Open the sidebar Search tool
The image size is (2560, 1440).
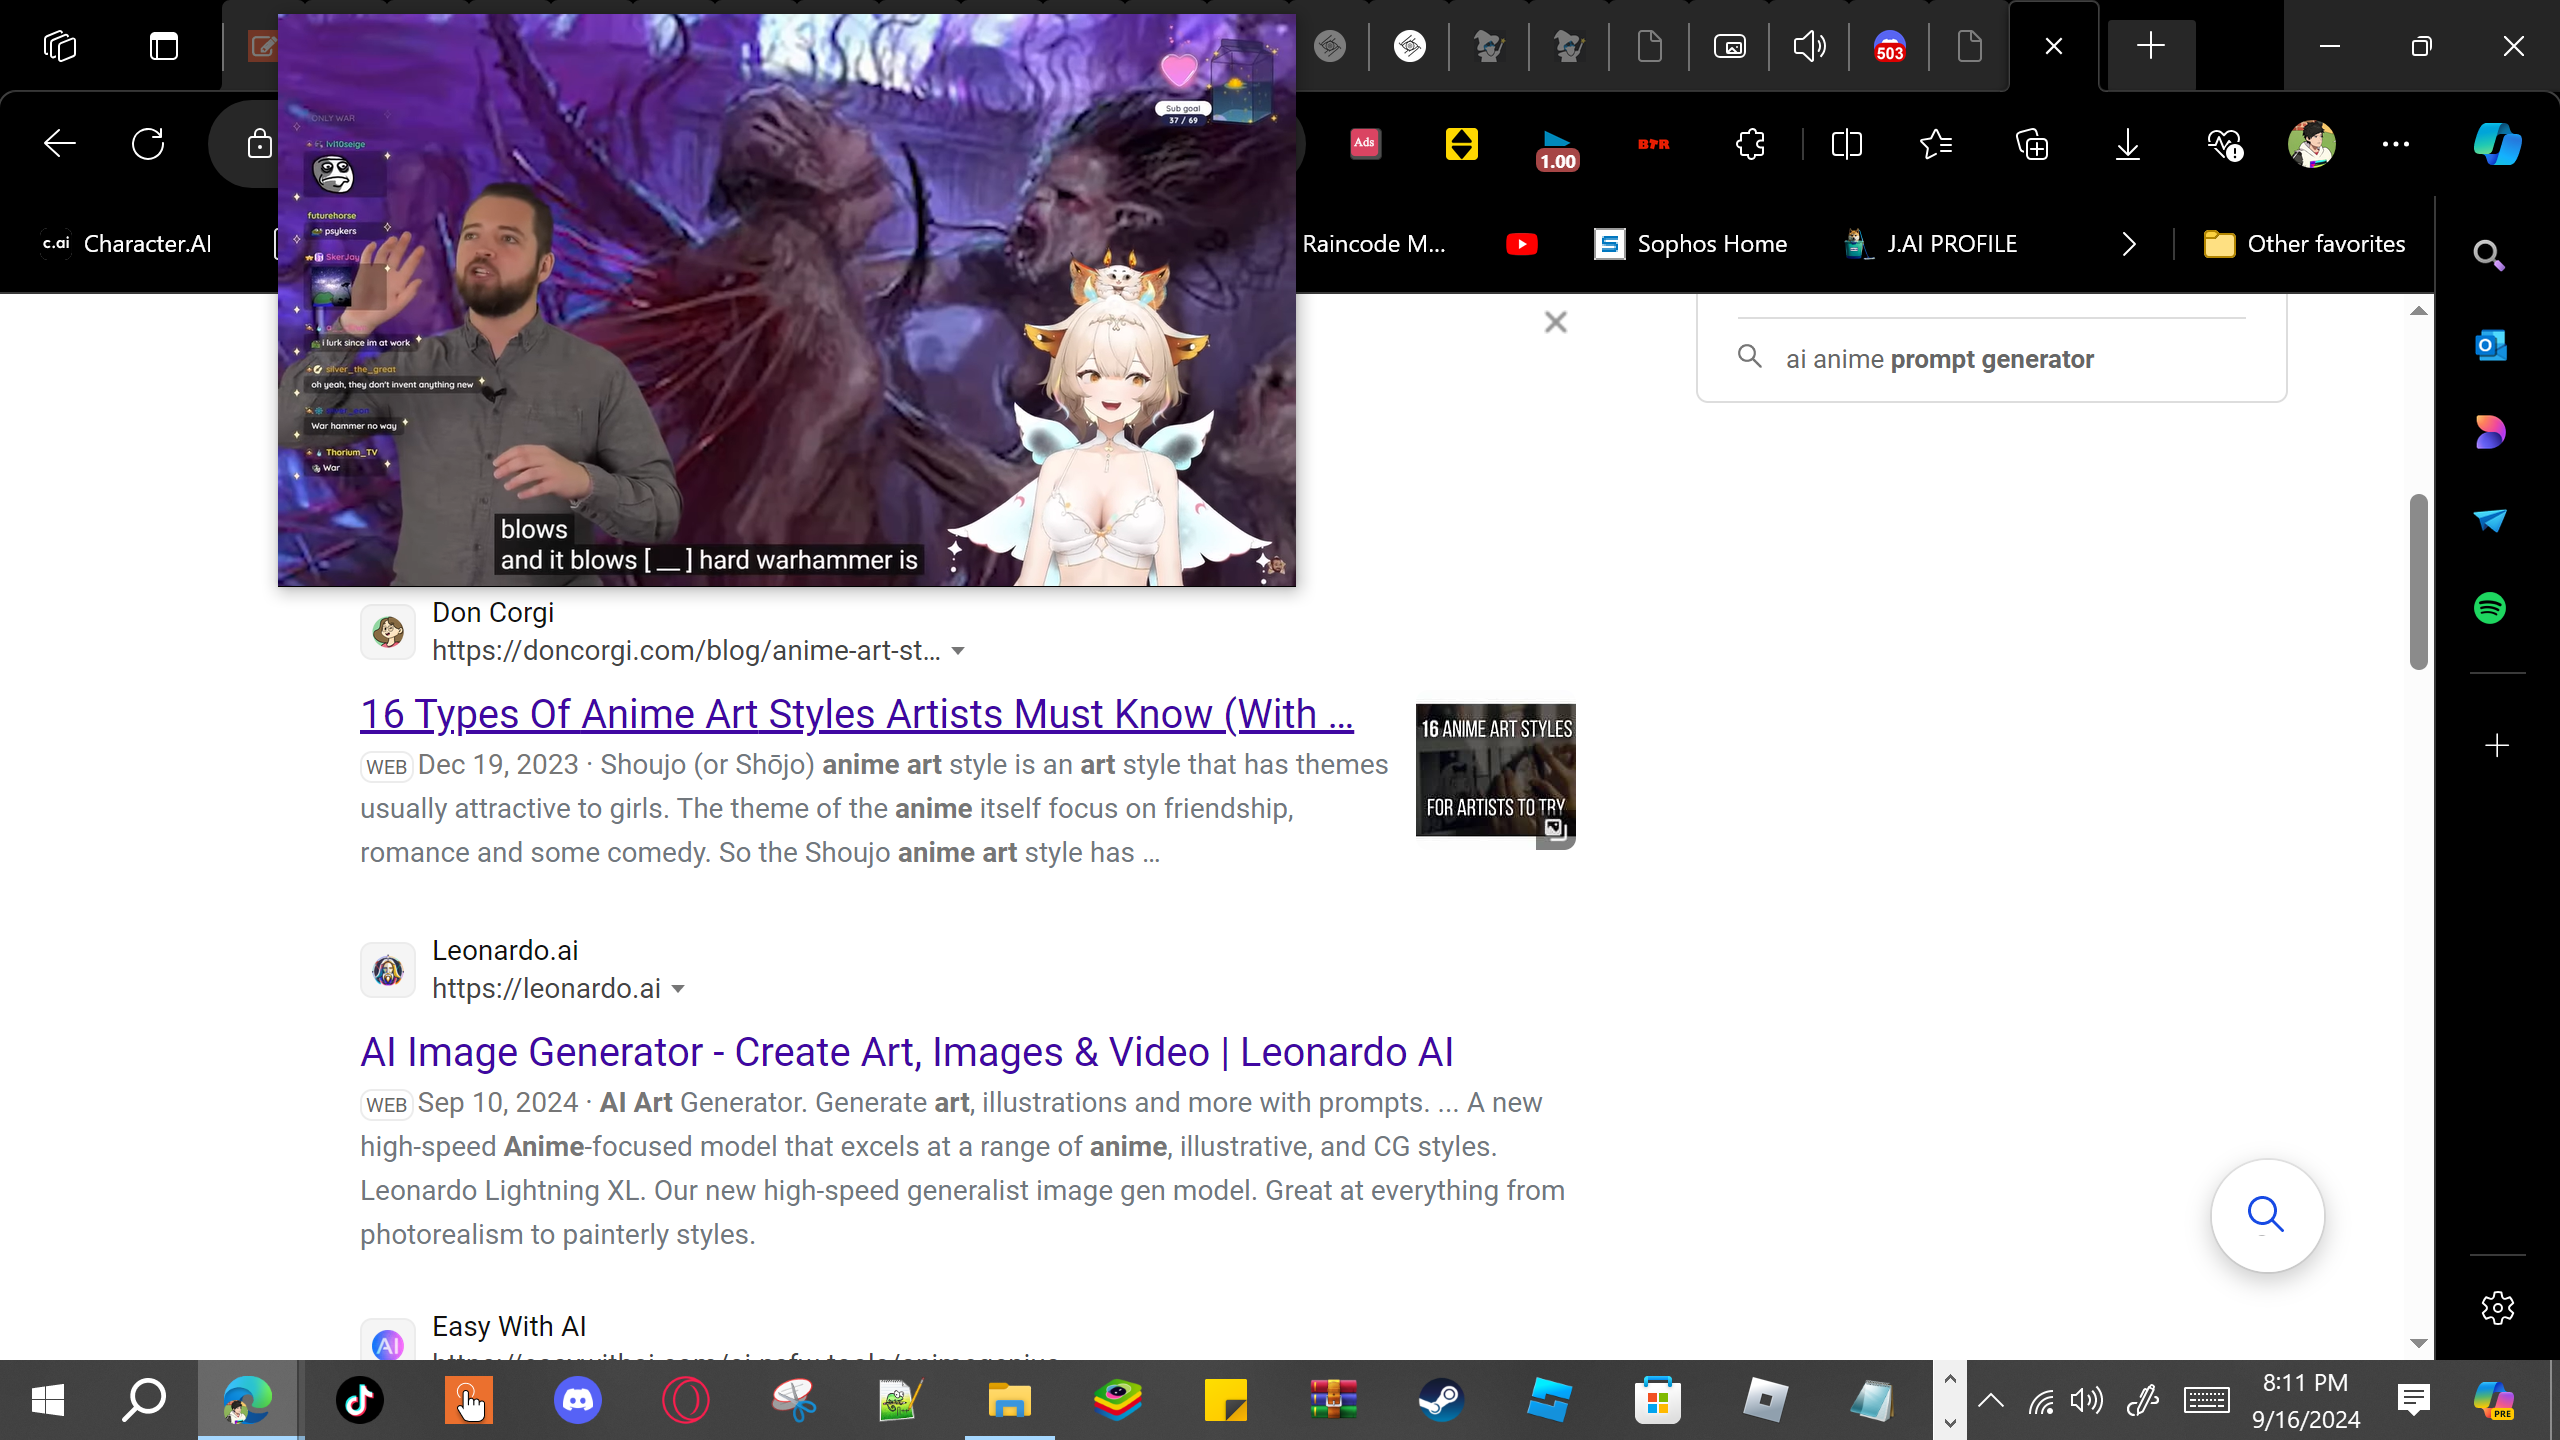(2489, 257)
